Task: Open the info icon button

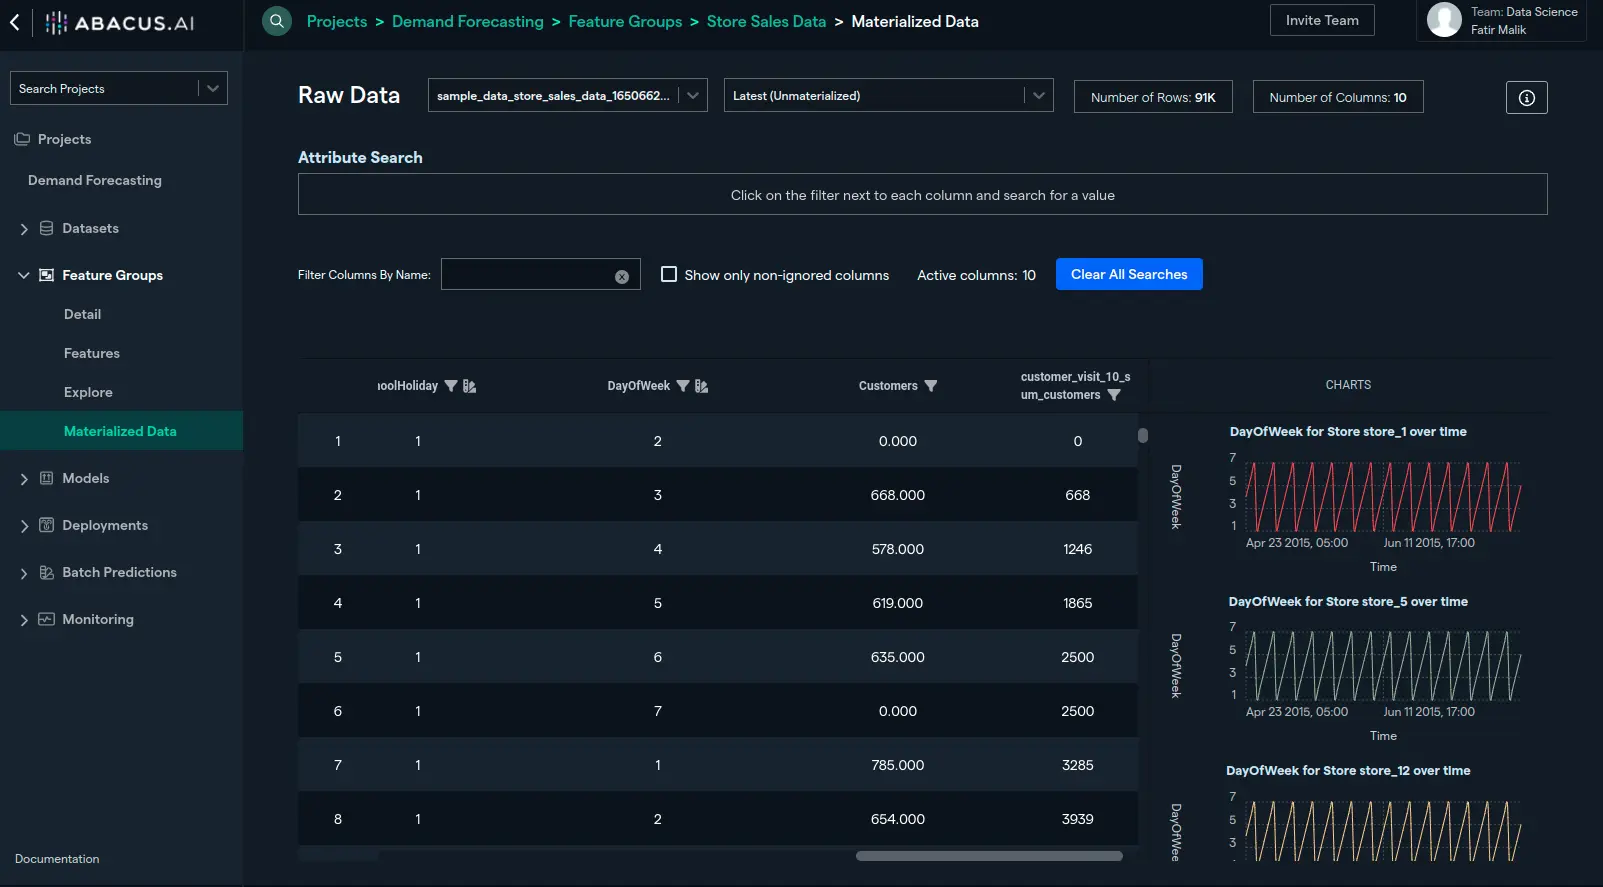Action: click(1526, 97)
